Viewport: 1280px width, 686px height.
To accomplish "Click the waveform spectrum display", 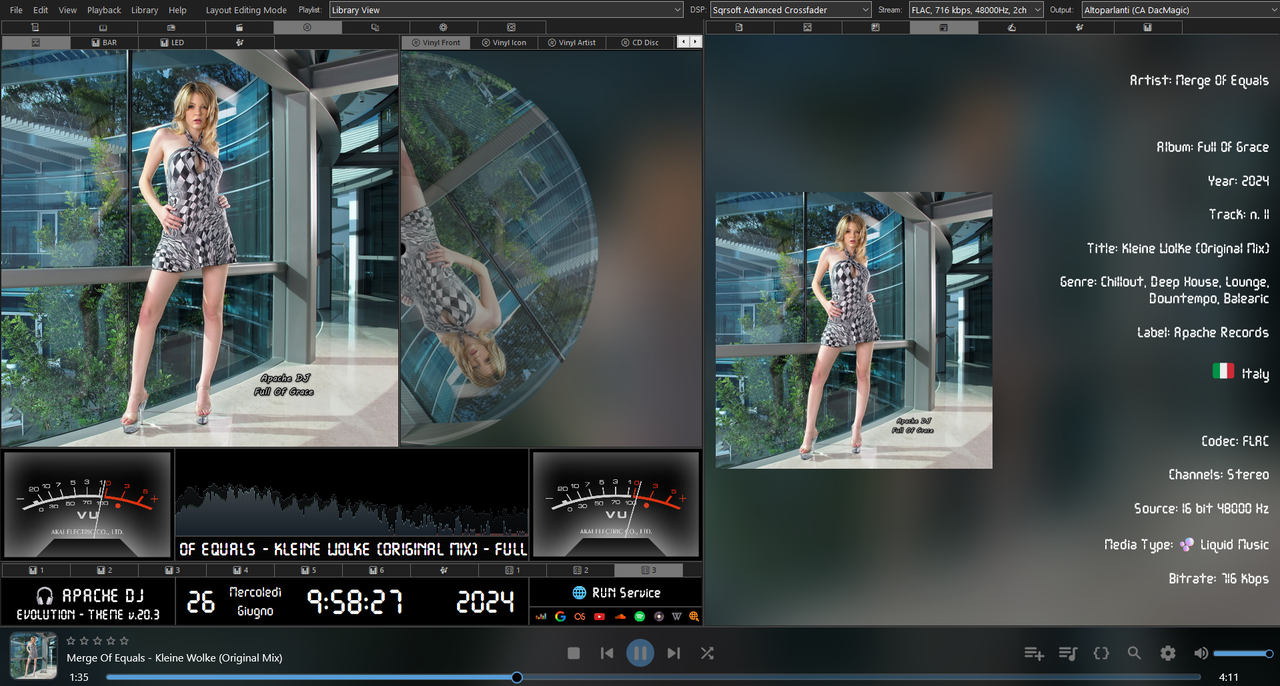I will (351, 508).
